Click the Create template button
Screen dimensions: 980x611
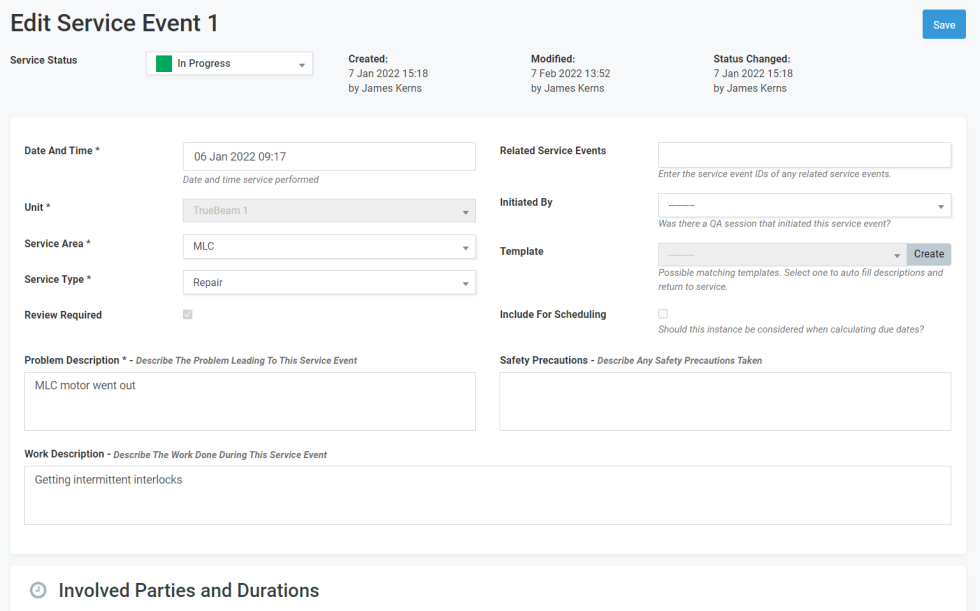point(929,255)
